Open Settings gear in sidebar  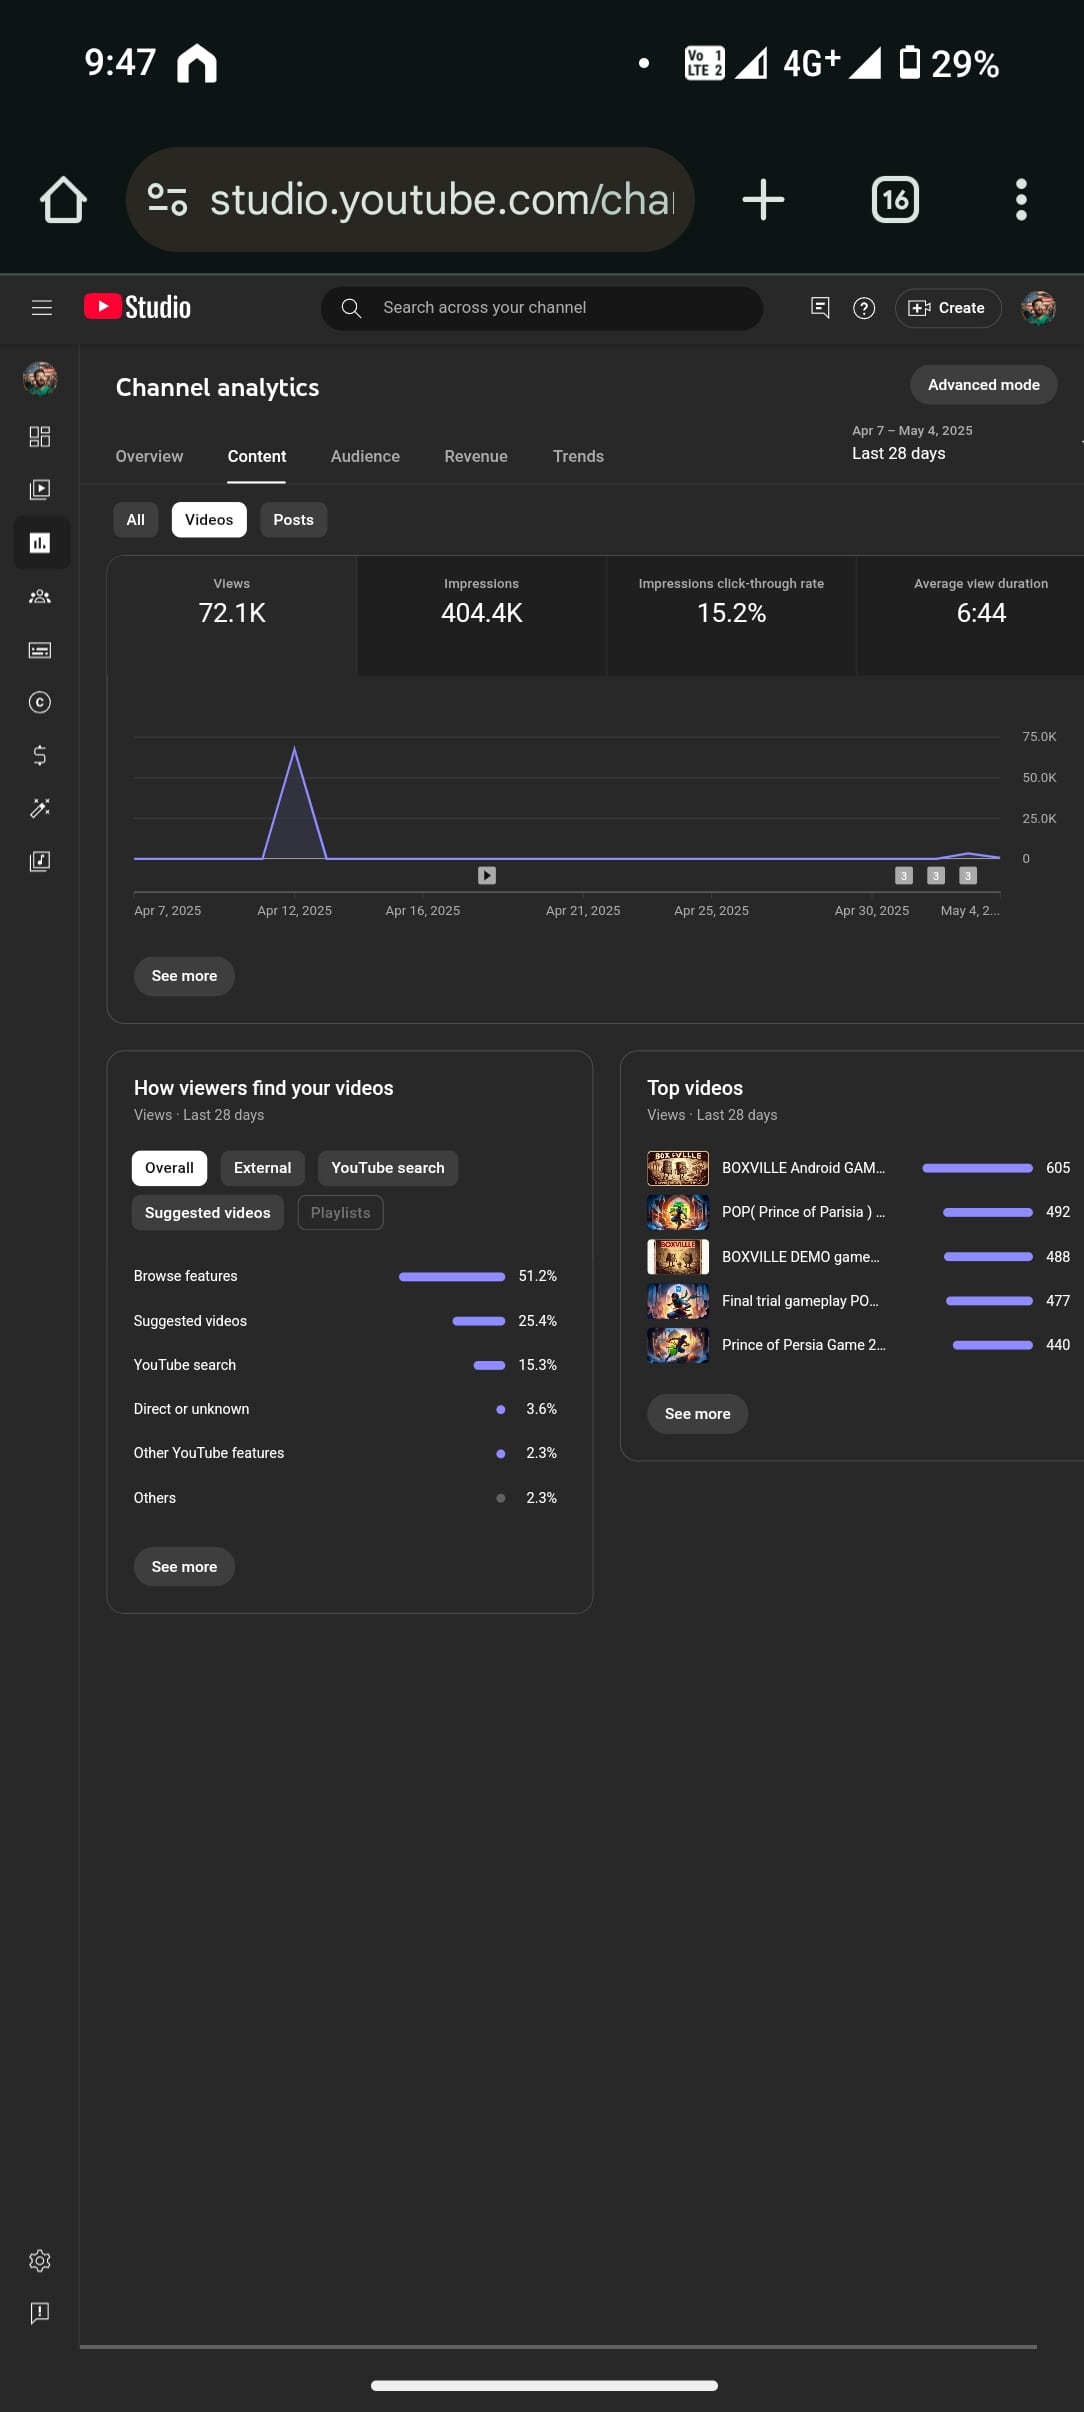40,2260
